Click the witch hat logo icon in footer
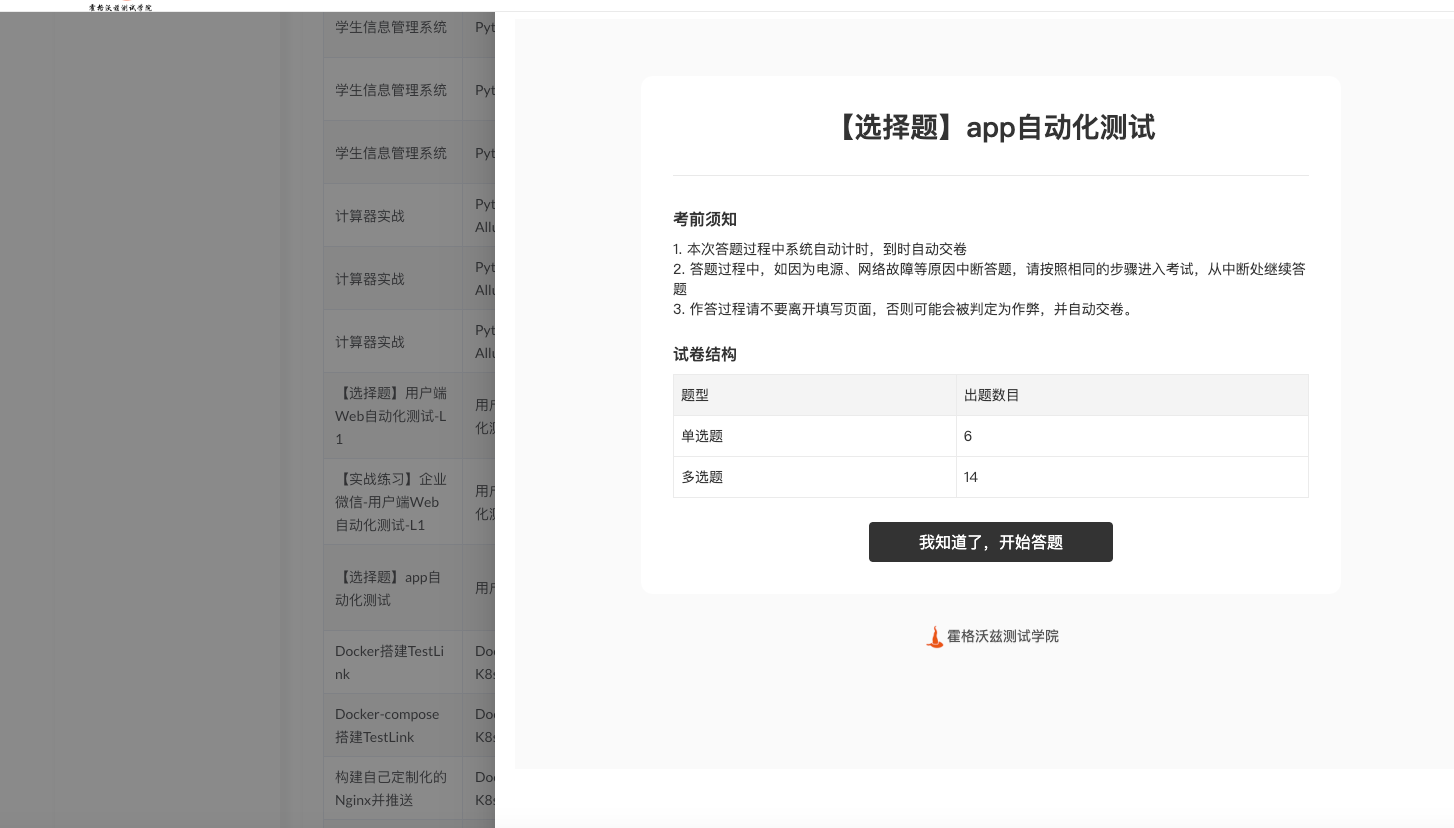Viewport: 1454px width, 828px height. pyautogui.click(x=934, y=637)
